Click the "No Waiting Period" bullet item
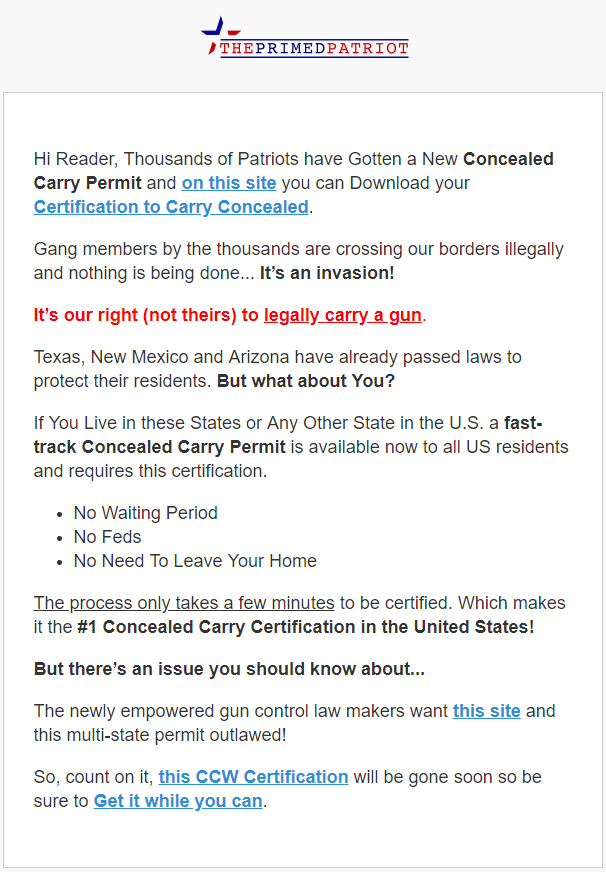This screenshot has width=606, height=872. click(145, 513)
